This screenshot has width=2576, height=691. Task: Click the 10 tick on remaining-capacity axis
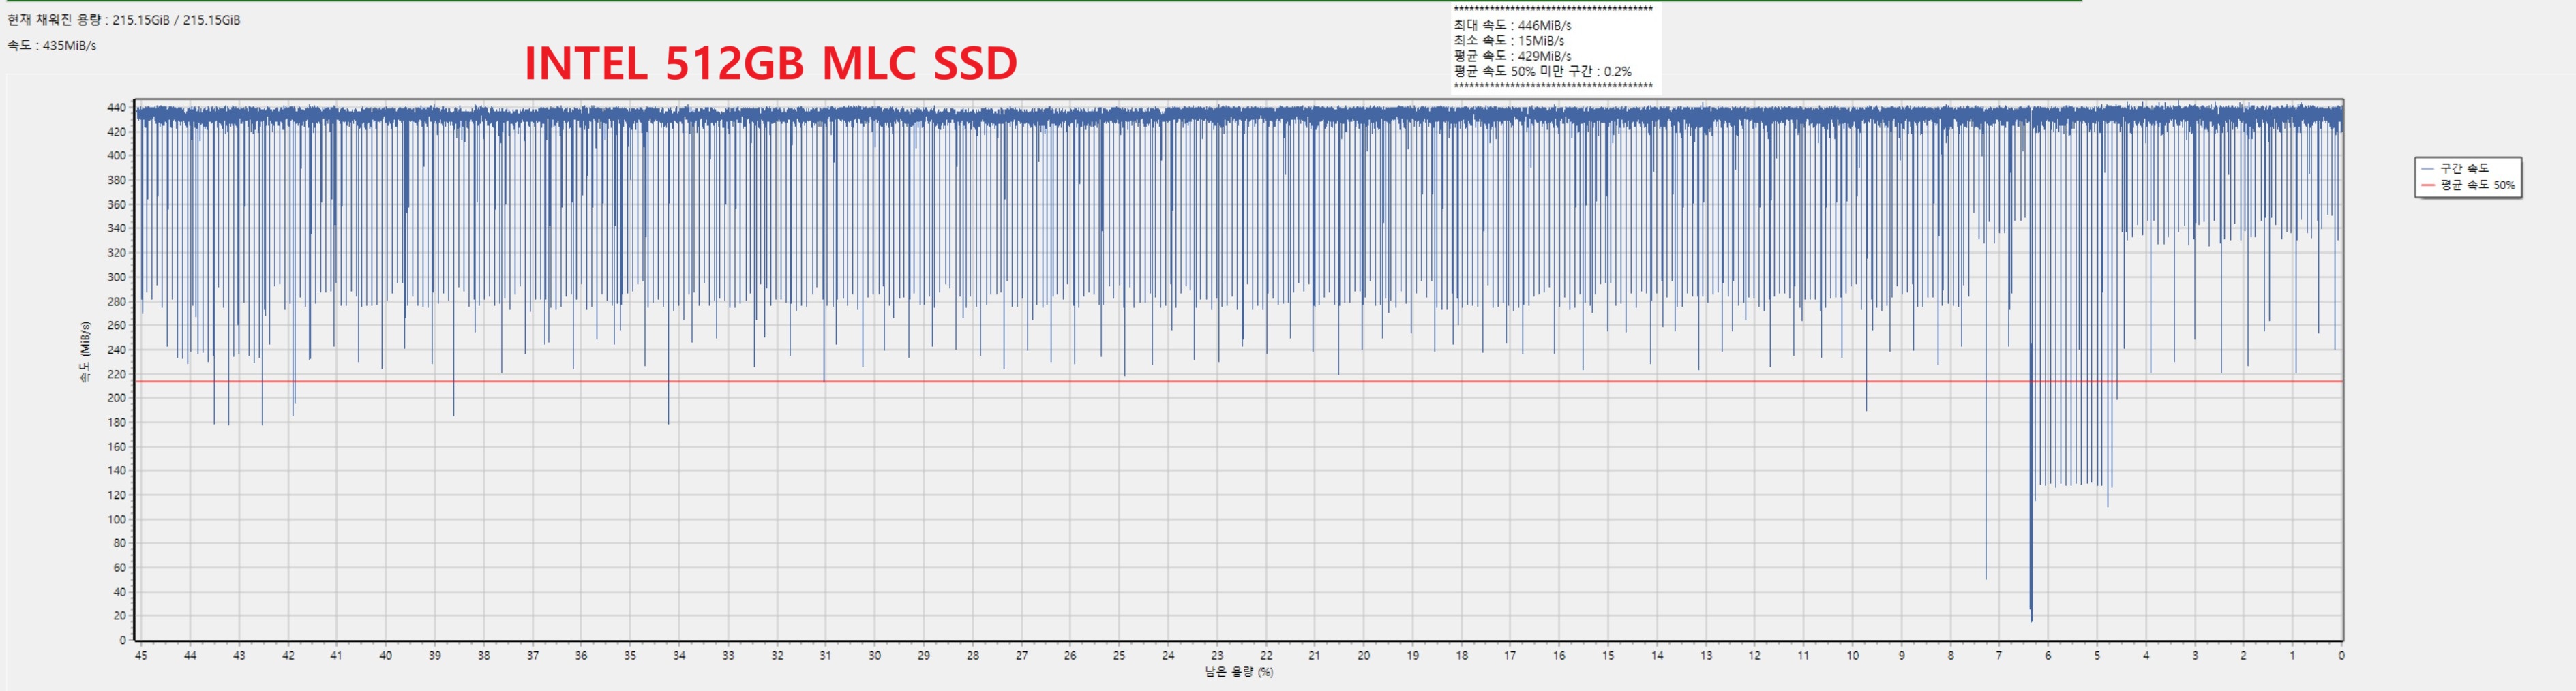tap(1852, 656)
